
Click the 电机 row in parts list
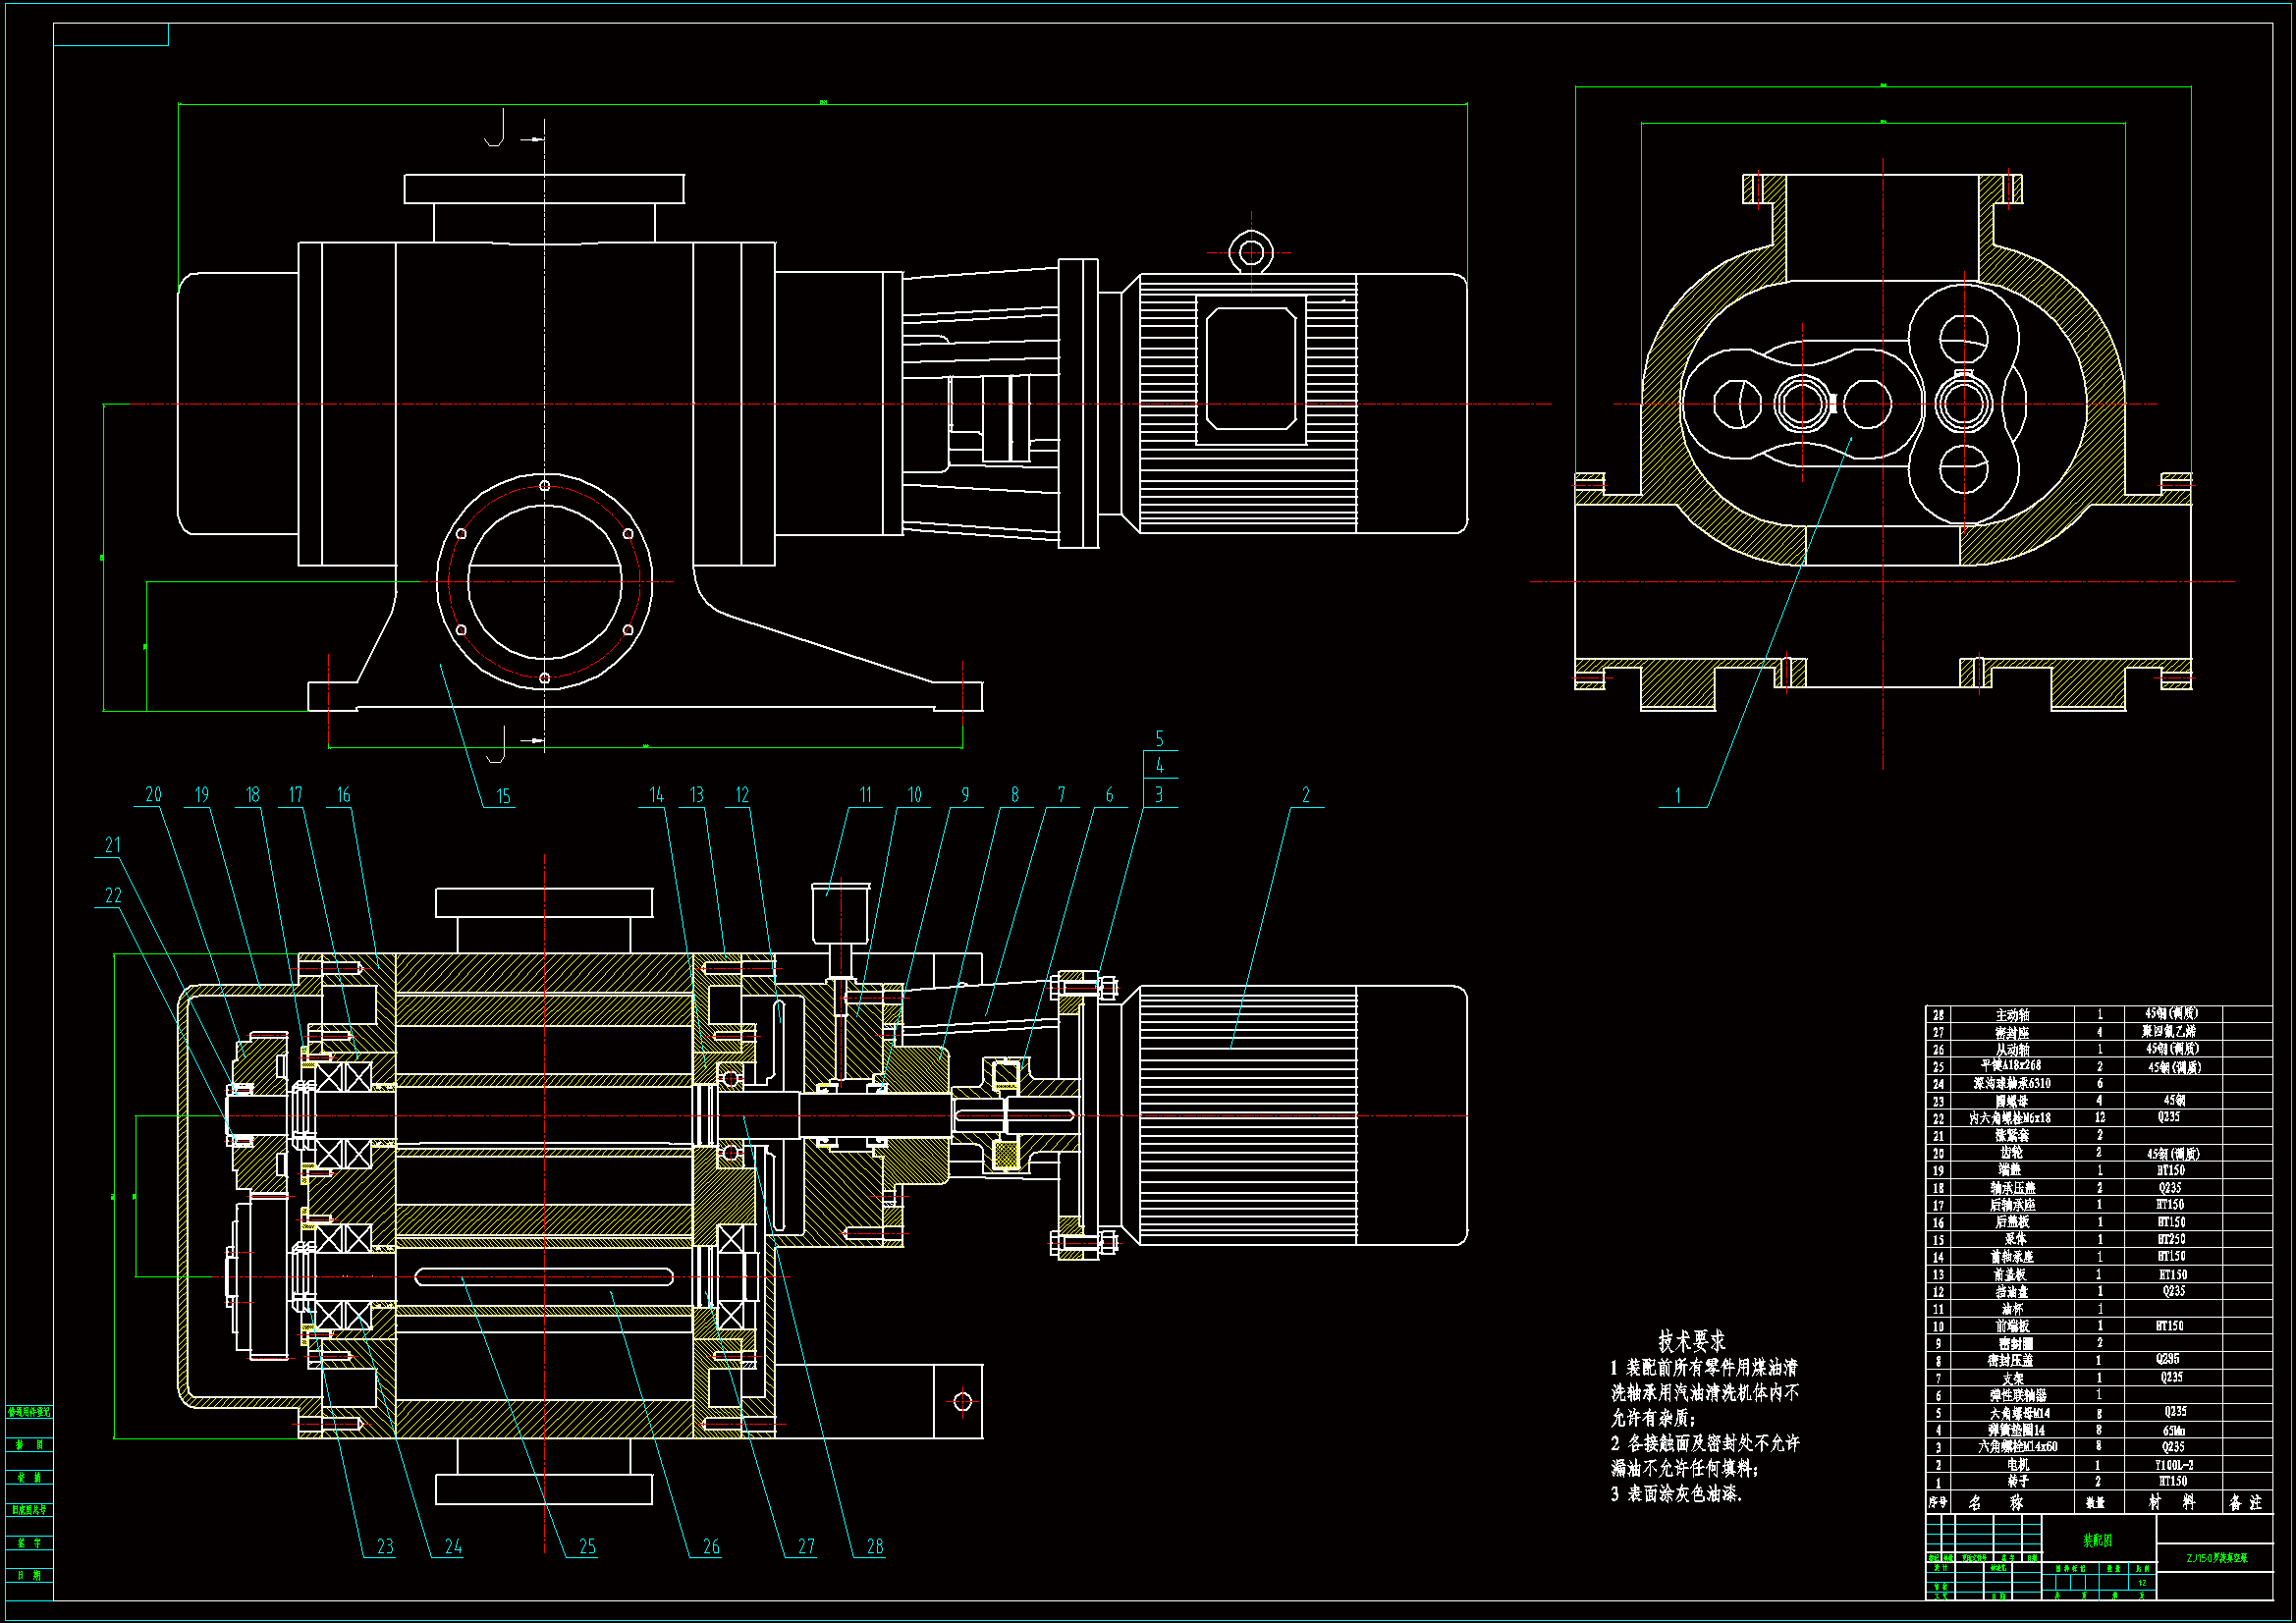click(2018, 1465)
